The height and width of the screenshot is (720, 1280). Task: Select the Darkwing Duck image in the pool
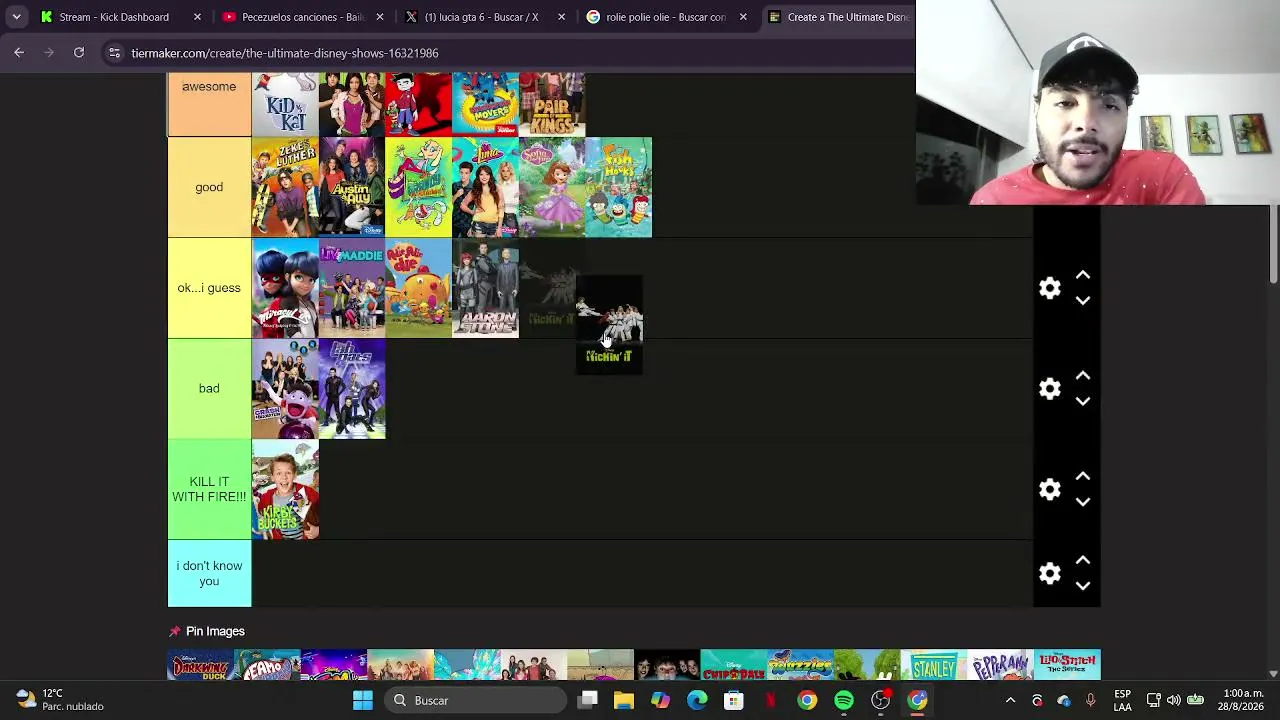coord(200,665)
